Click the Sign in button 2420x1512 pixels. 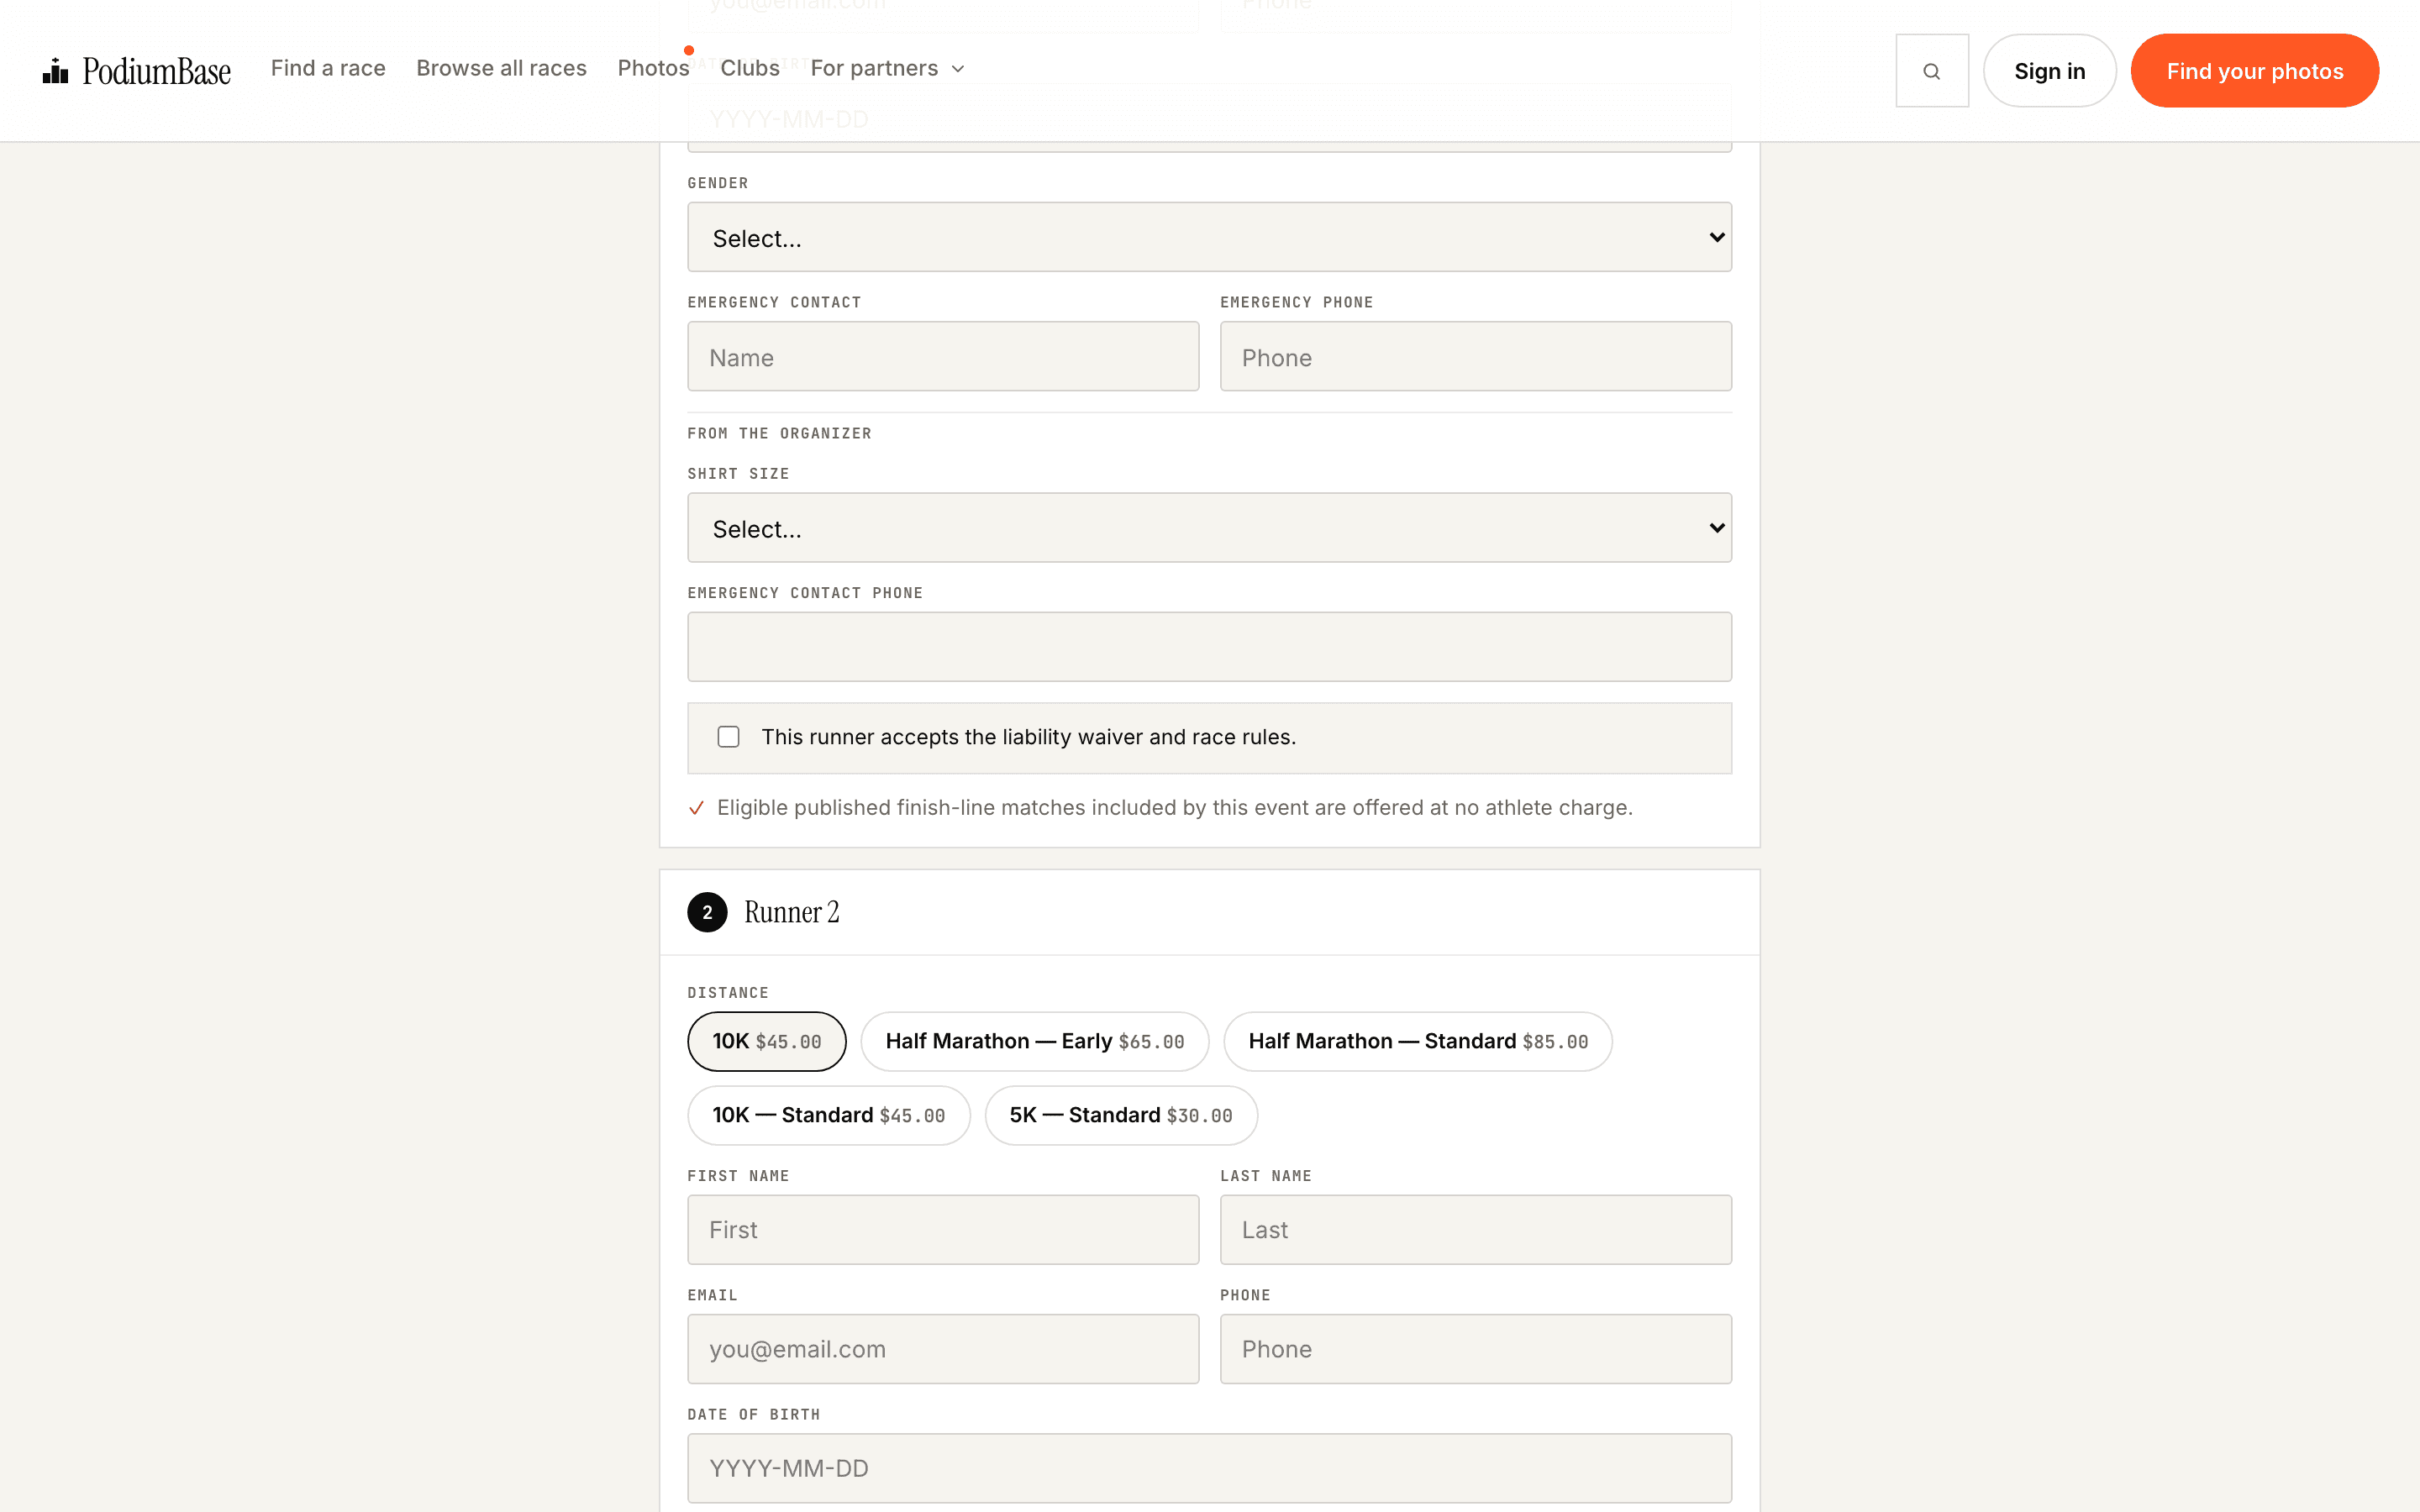(x=2049, y=71)
